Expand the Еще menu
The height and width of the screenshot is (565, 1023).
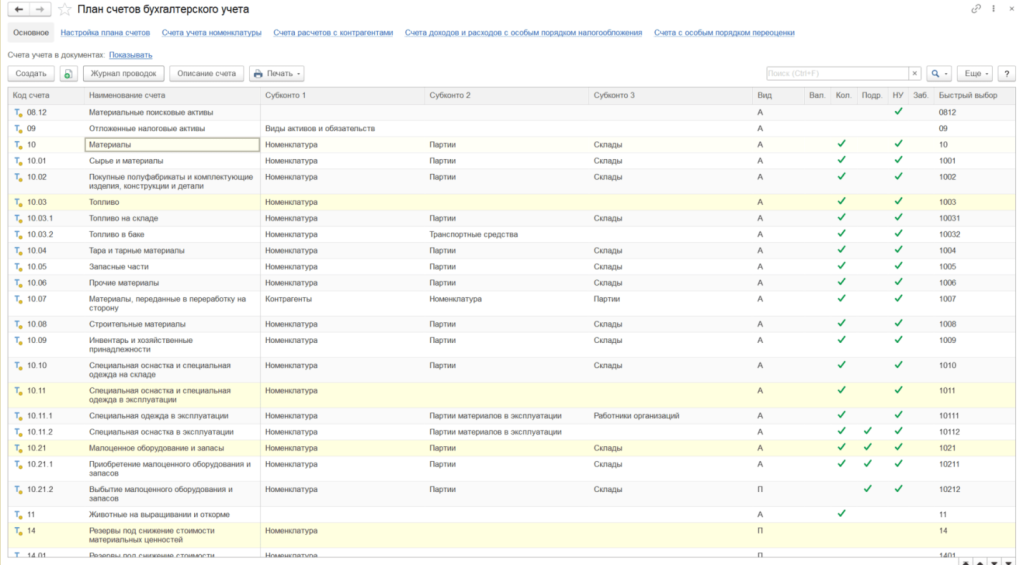click(973, 74)
